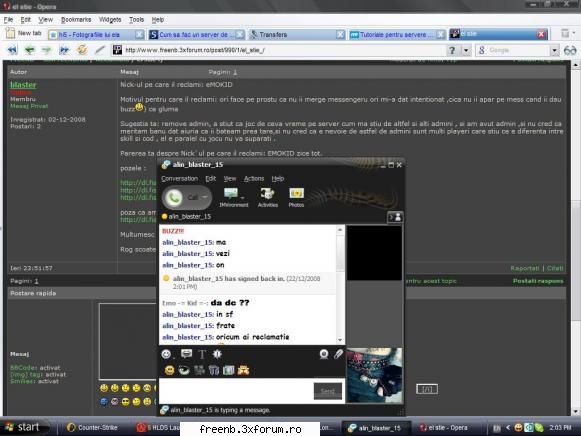Open text formatting T icon
This screenshot has height=436, width=581.
coord(202,355)
